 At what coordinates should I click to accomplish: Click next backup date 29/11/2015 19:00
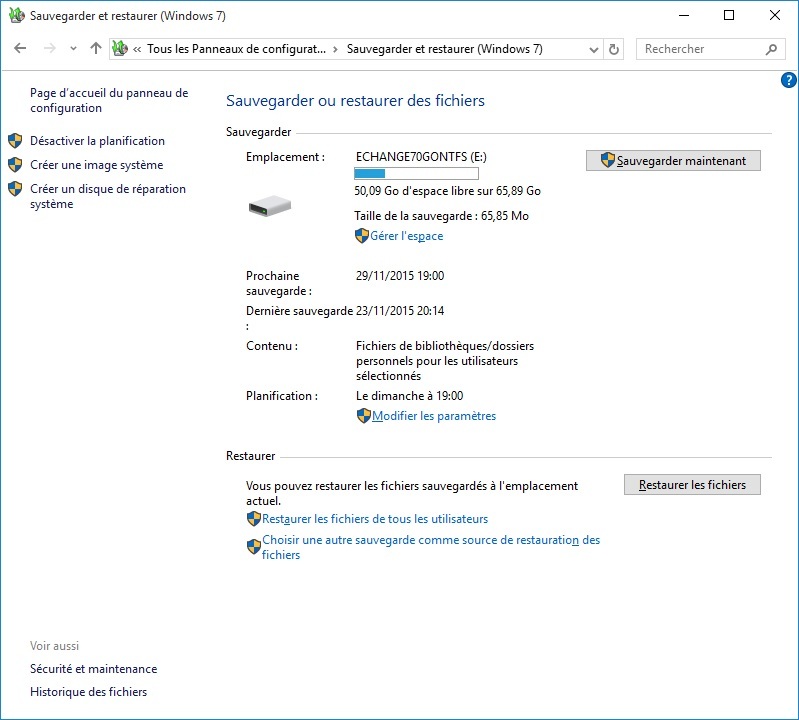pos(400,276)
